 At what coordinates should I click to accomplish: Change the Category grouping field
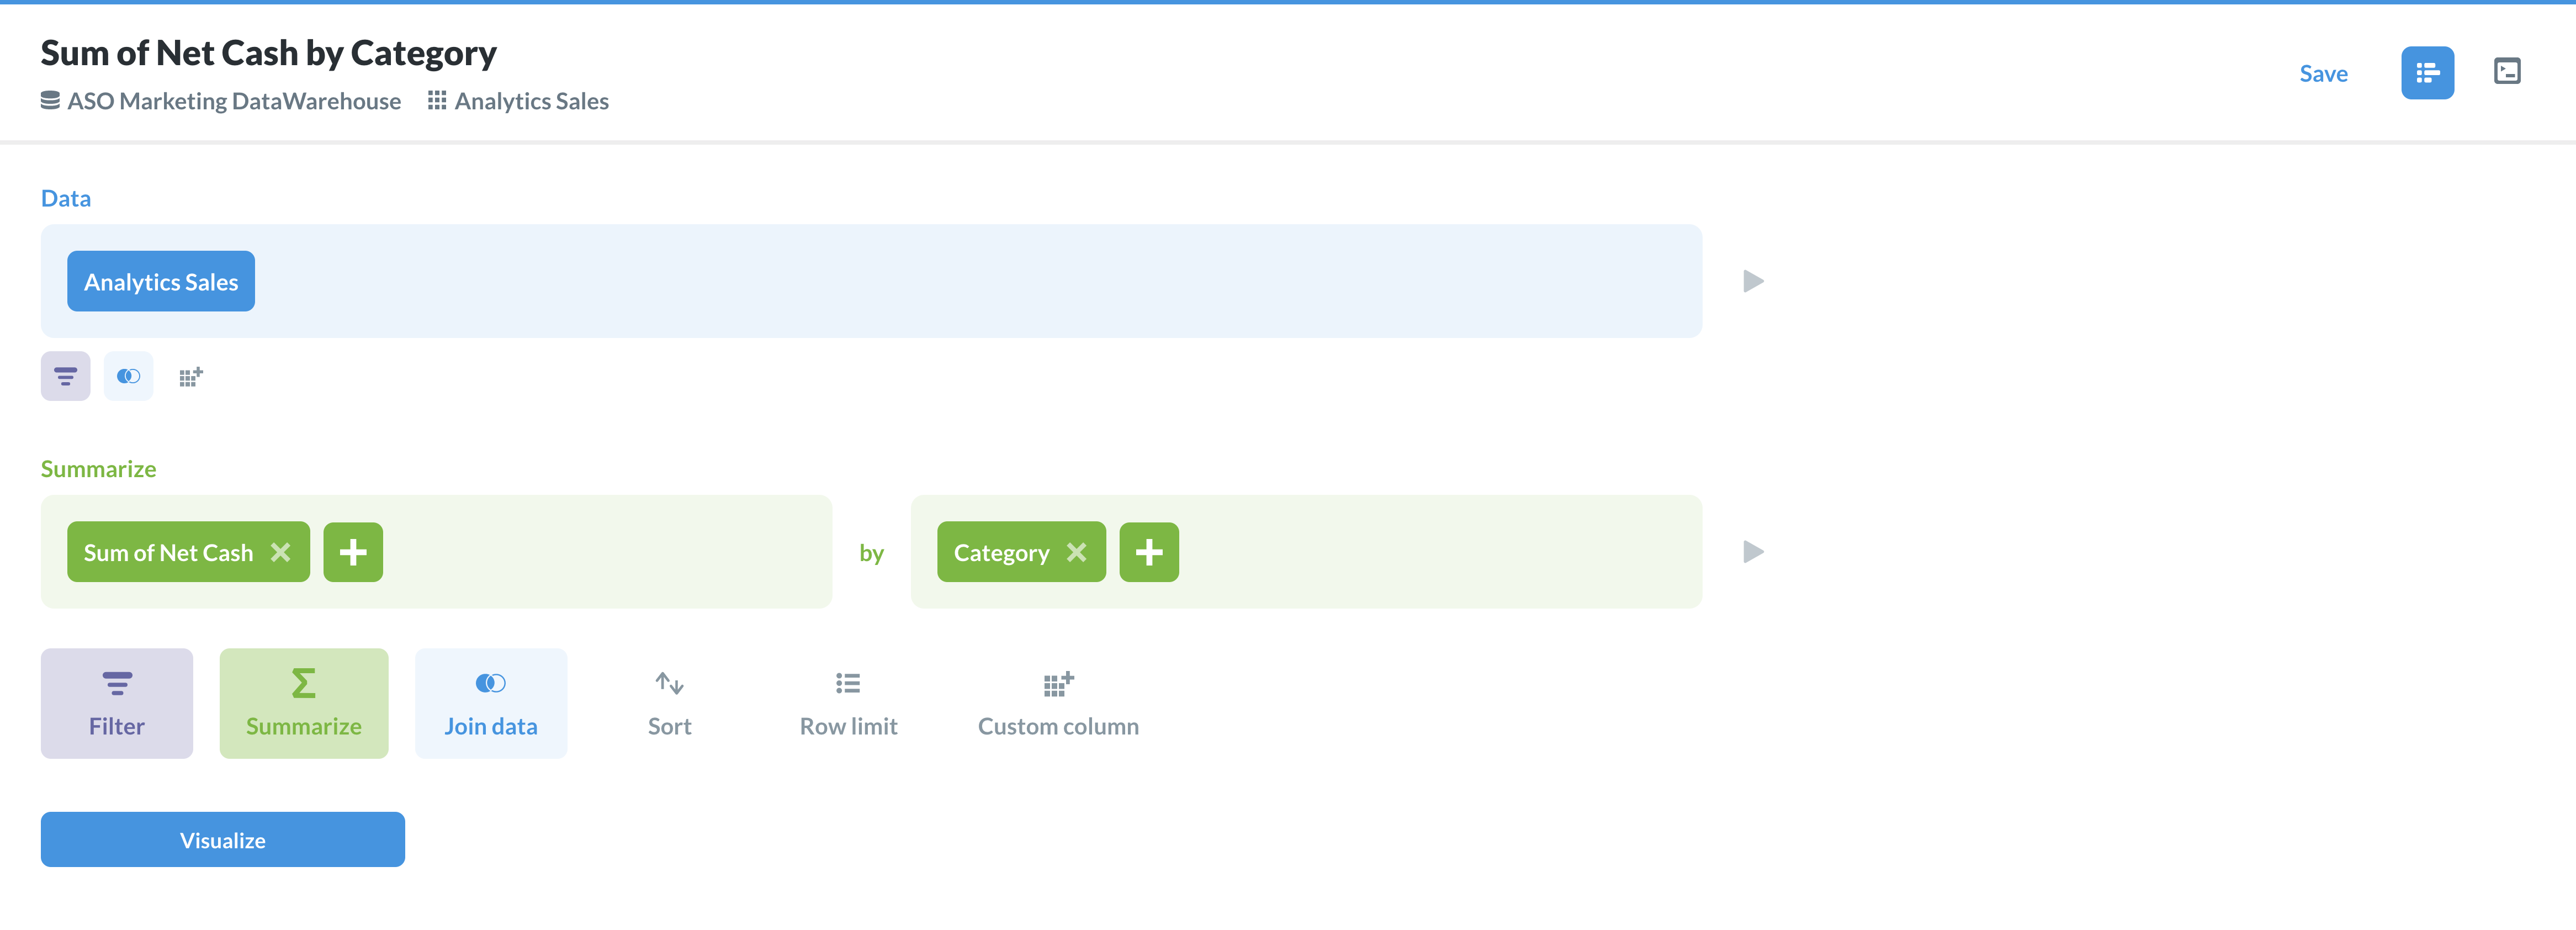1000,553
